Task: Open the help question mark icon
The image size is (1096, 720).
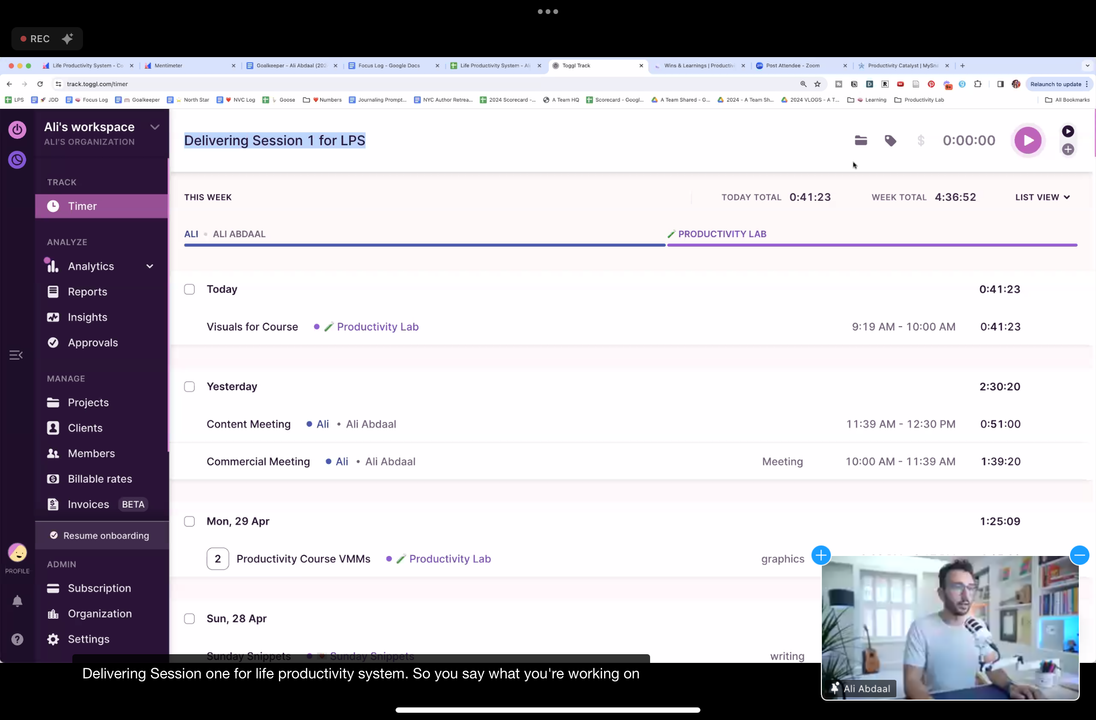Action: [x=17, y=639]
